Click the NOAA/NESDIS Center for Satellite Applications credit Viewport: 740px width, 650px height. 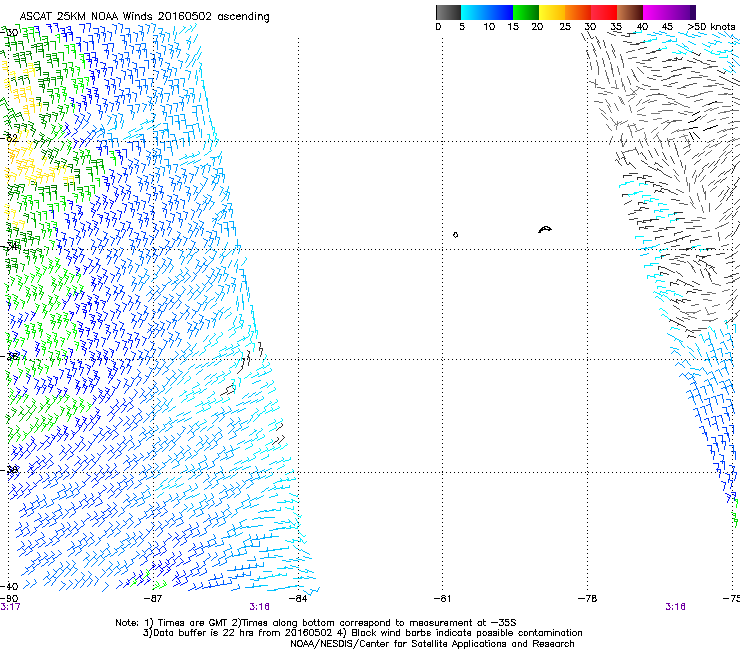(x=432, y=644)
